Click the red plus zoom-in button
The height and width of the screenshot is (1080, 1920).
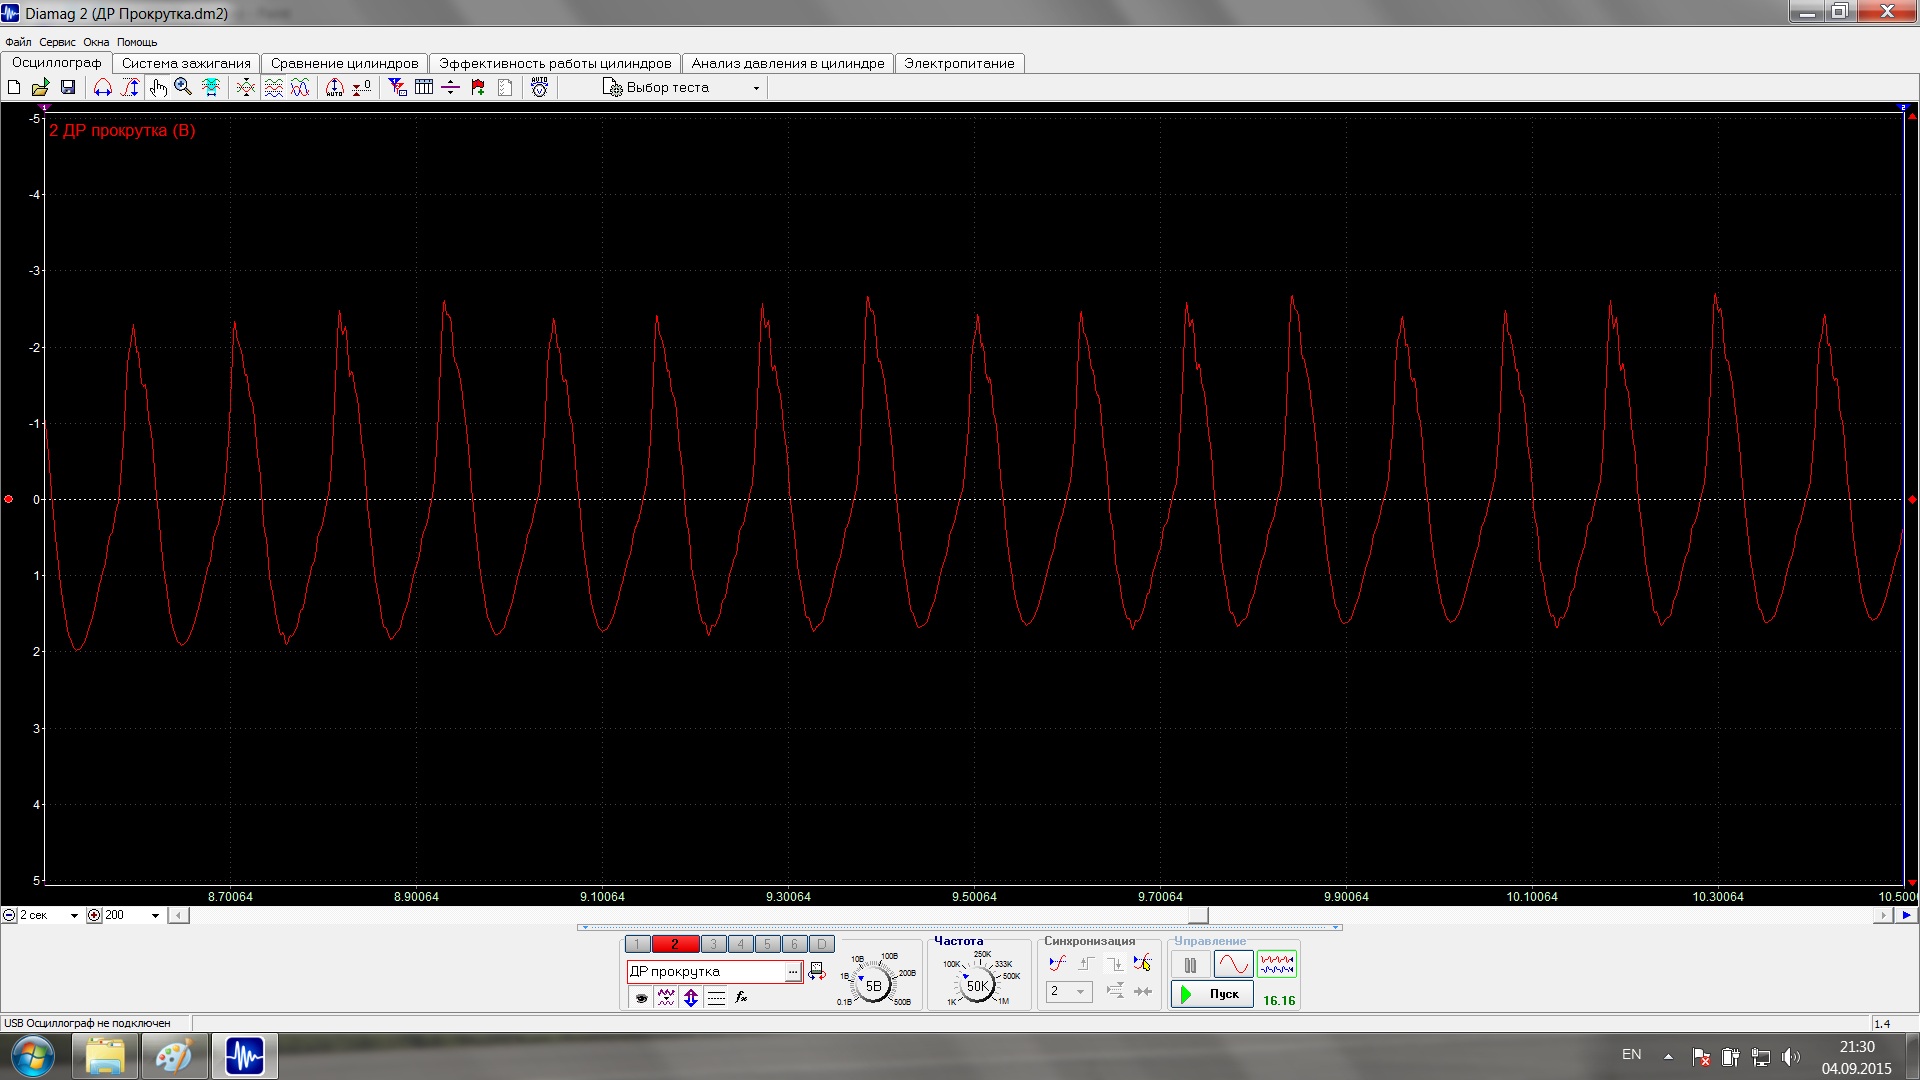click(x=94, y=915)
